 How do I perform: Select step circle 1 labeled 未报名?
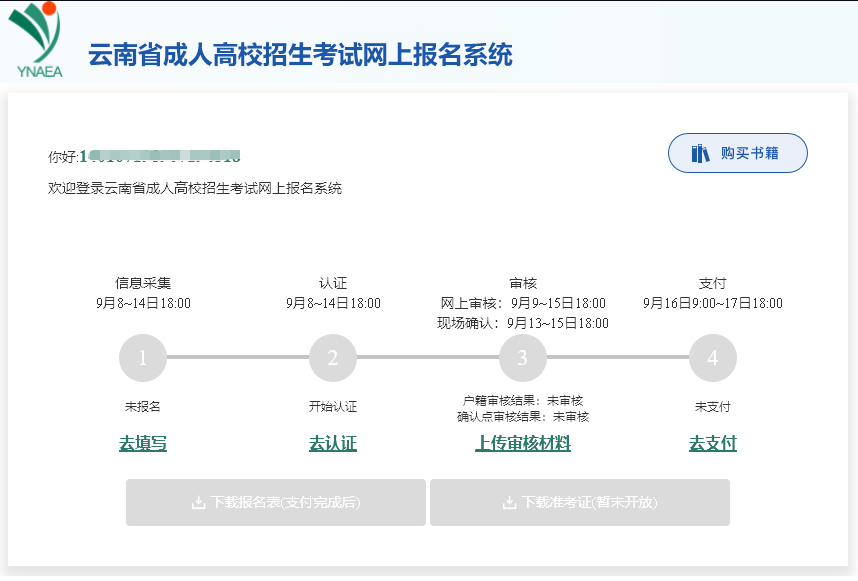coord(142,357)
